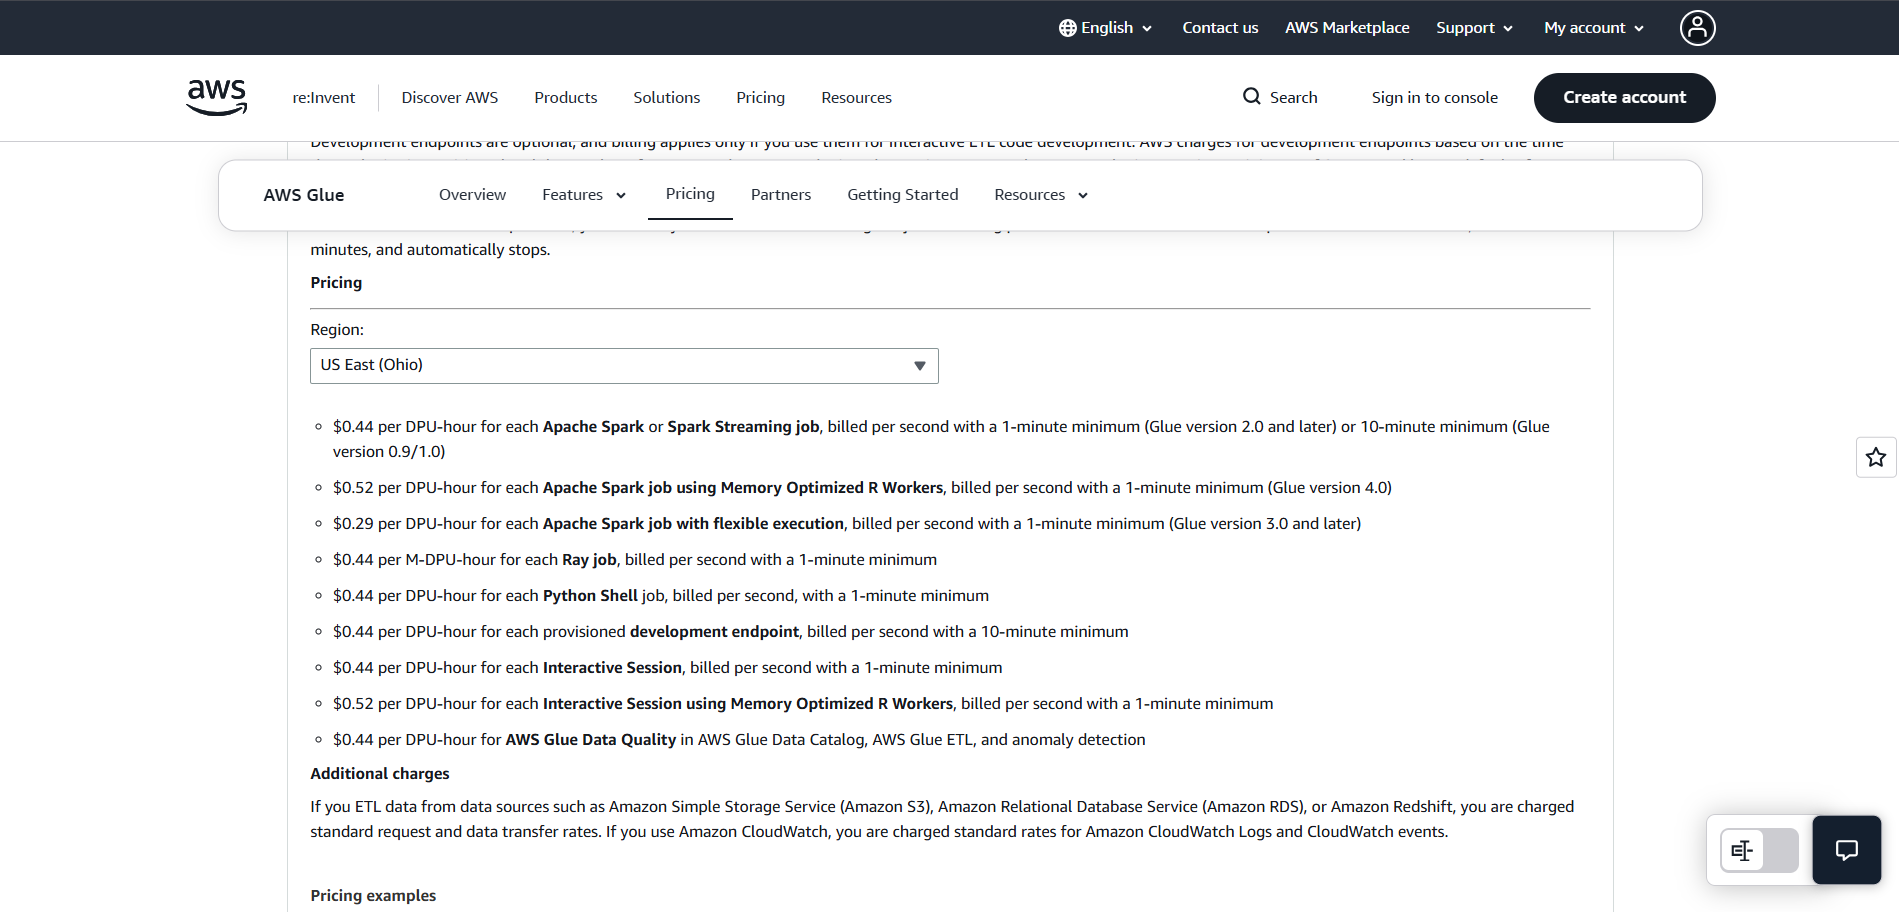This screenshot has width=1899, height=912.
Task: Click the 'development endpoint' text
Action: tap(714, 632)
